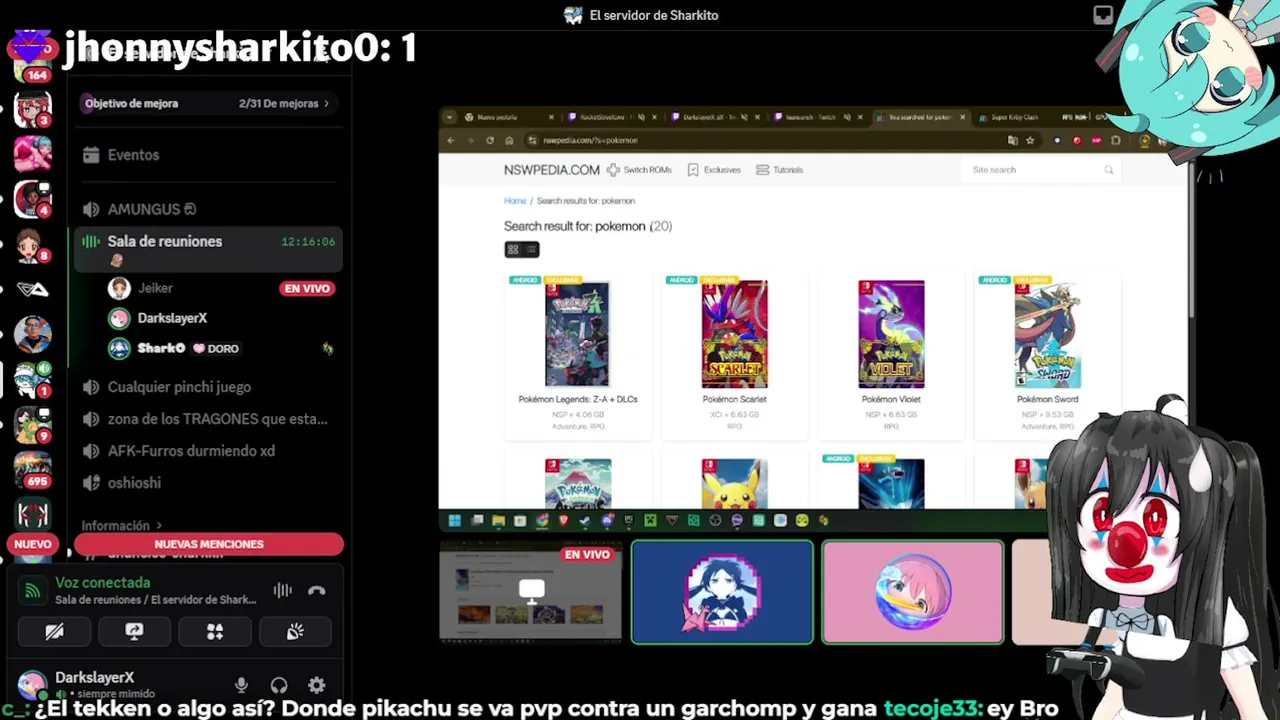Select the pink participant tile

(912, 592)
